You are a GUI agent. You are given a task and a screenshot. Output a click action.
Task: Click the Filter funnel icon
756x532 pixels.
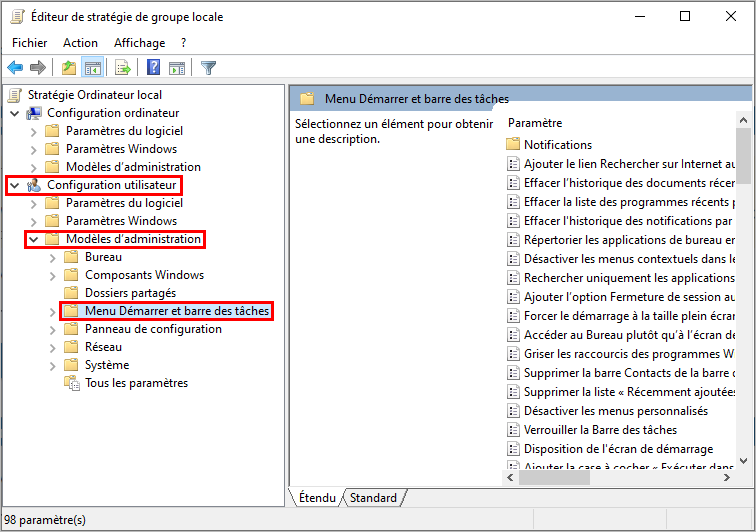tap(208, 68)
